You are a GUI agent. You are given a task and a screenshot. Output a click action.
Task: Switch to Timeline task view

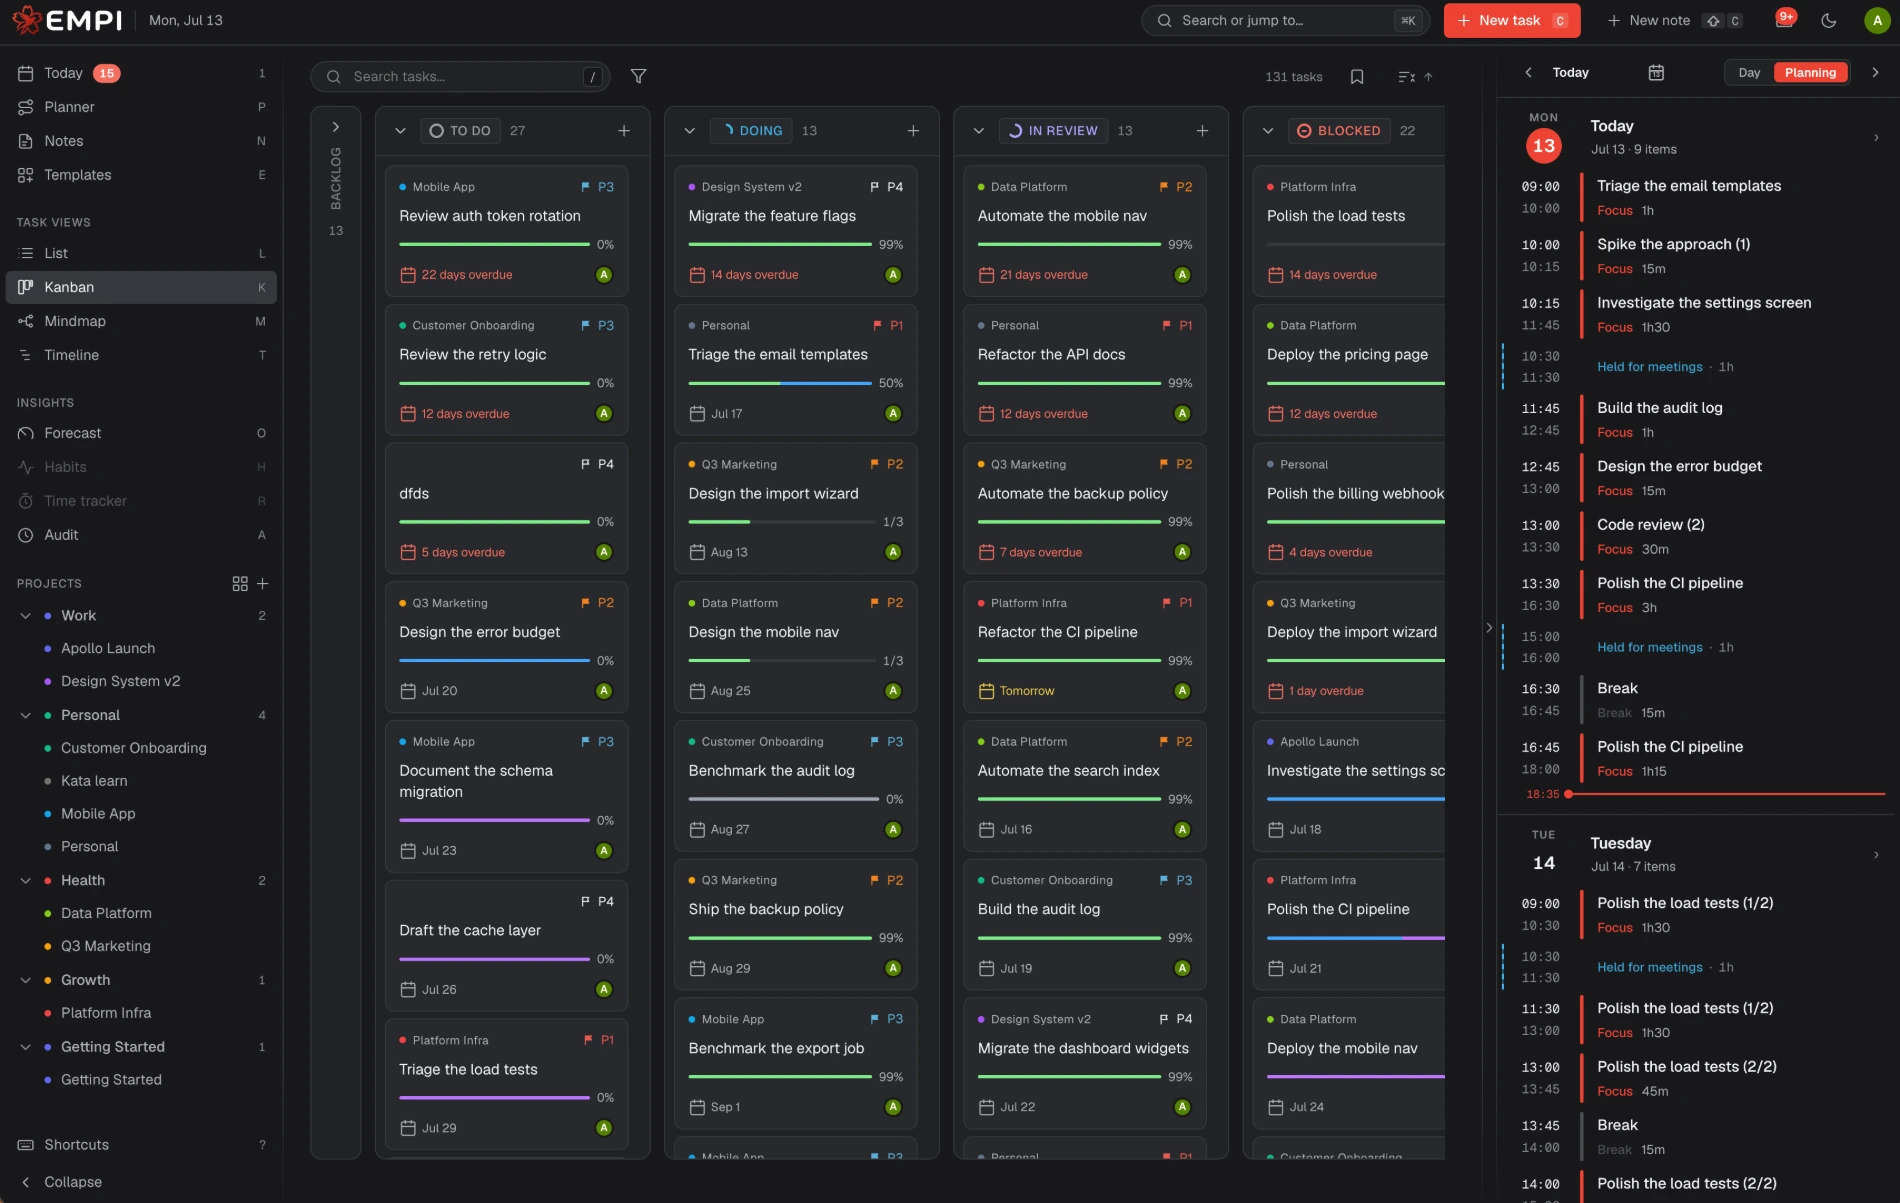coord(141,355)
